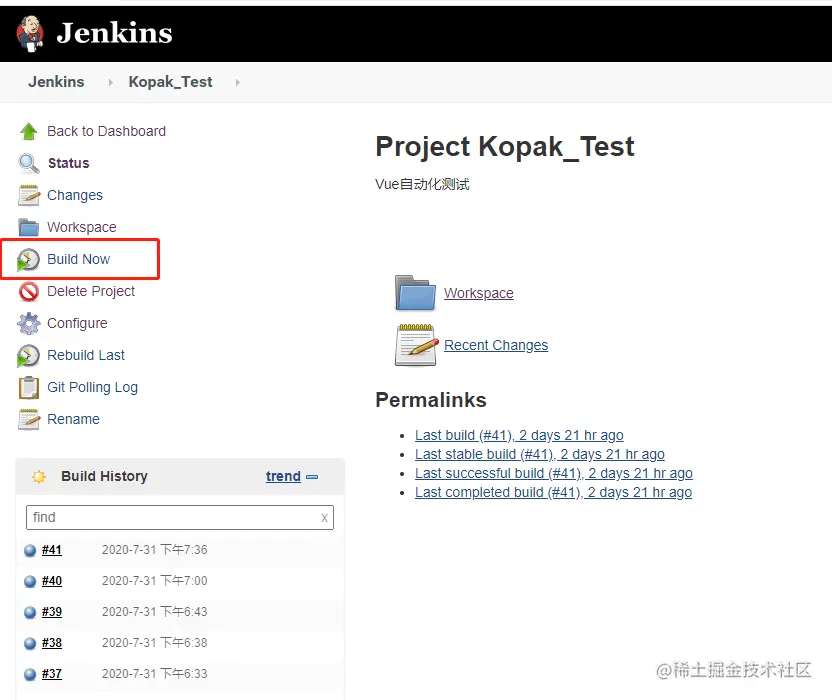Screen dimensions: 832x700
Task: Open build #38
Action: (x=51, y=643)
